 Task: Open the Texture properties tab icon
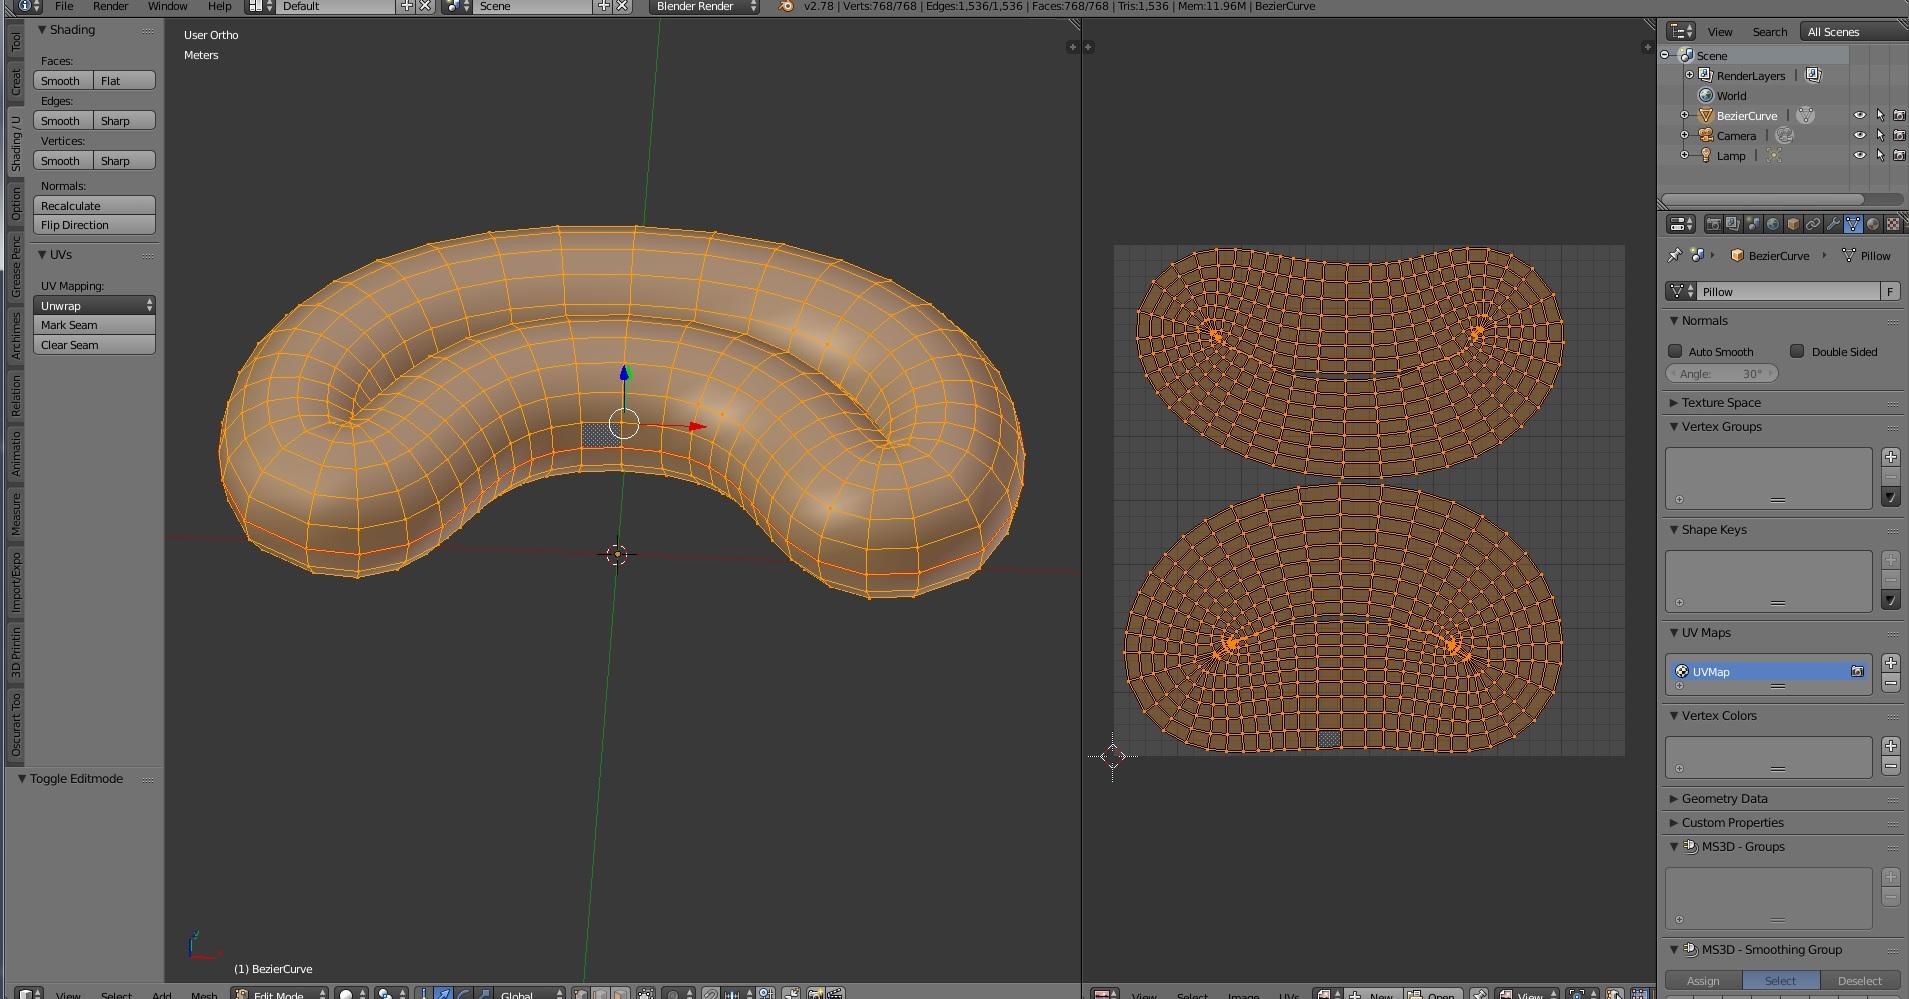pyautogui.click(x=1893, y=224)
